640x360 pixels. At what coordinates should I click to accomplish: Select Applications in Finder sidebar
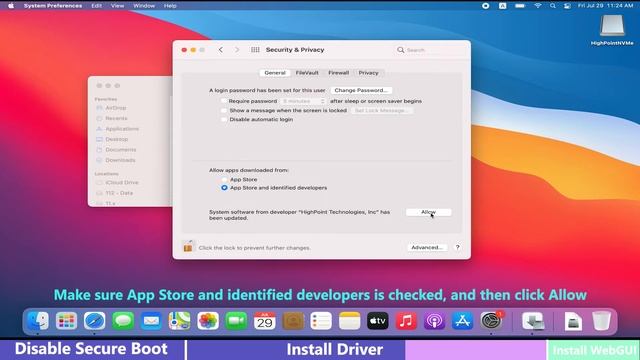[122, 129]
